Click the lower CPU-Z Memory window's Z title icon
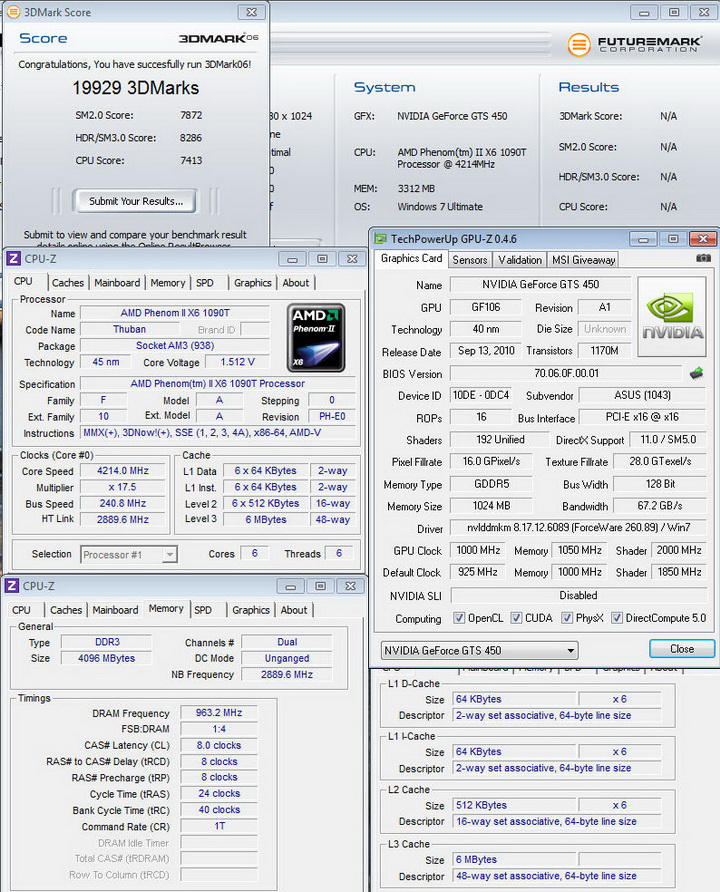Image resolution: width=720 pixels, height=892 pixels. 12,586
